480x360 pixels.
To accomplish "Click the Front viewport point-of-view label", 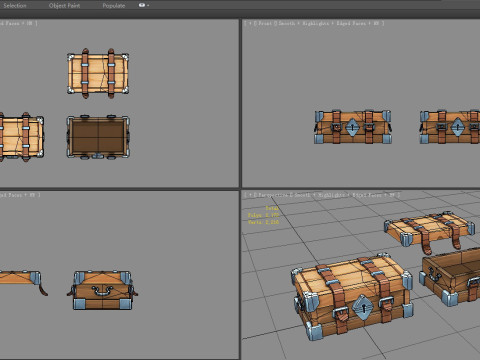I will coord(265,23).
